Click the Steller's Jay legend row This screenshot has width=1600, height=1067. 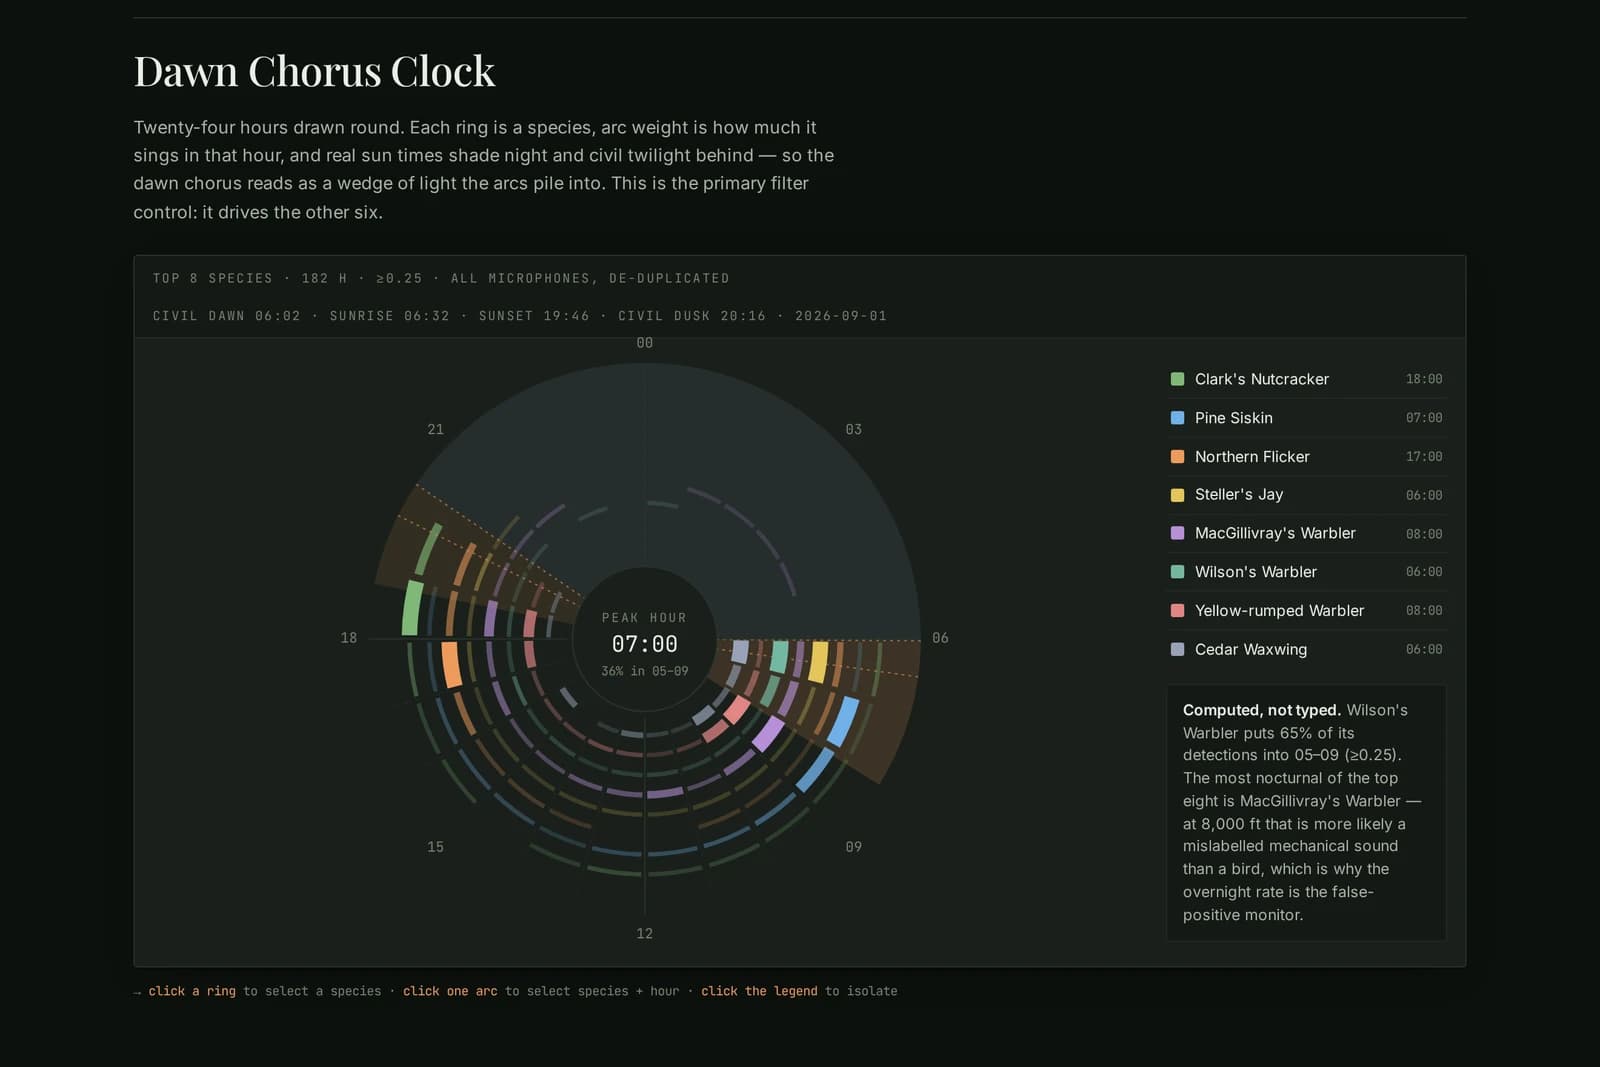tap(1306, 495)
